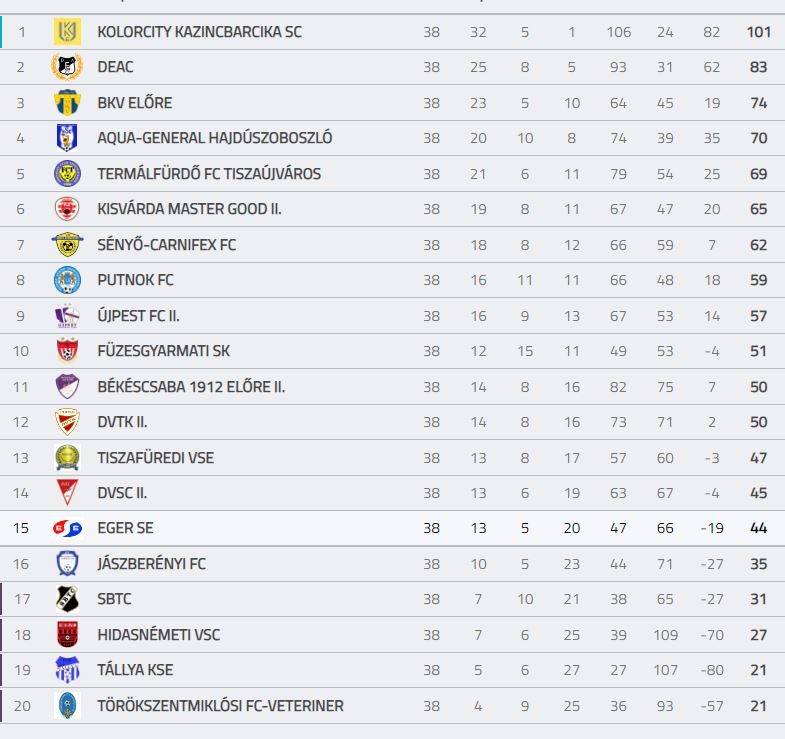Click the Kolorcity Kazincbarcika SC crest
785x739 pixels.
point(67,32)
